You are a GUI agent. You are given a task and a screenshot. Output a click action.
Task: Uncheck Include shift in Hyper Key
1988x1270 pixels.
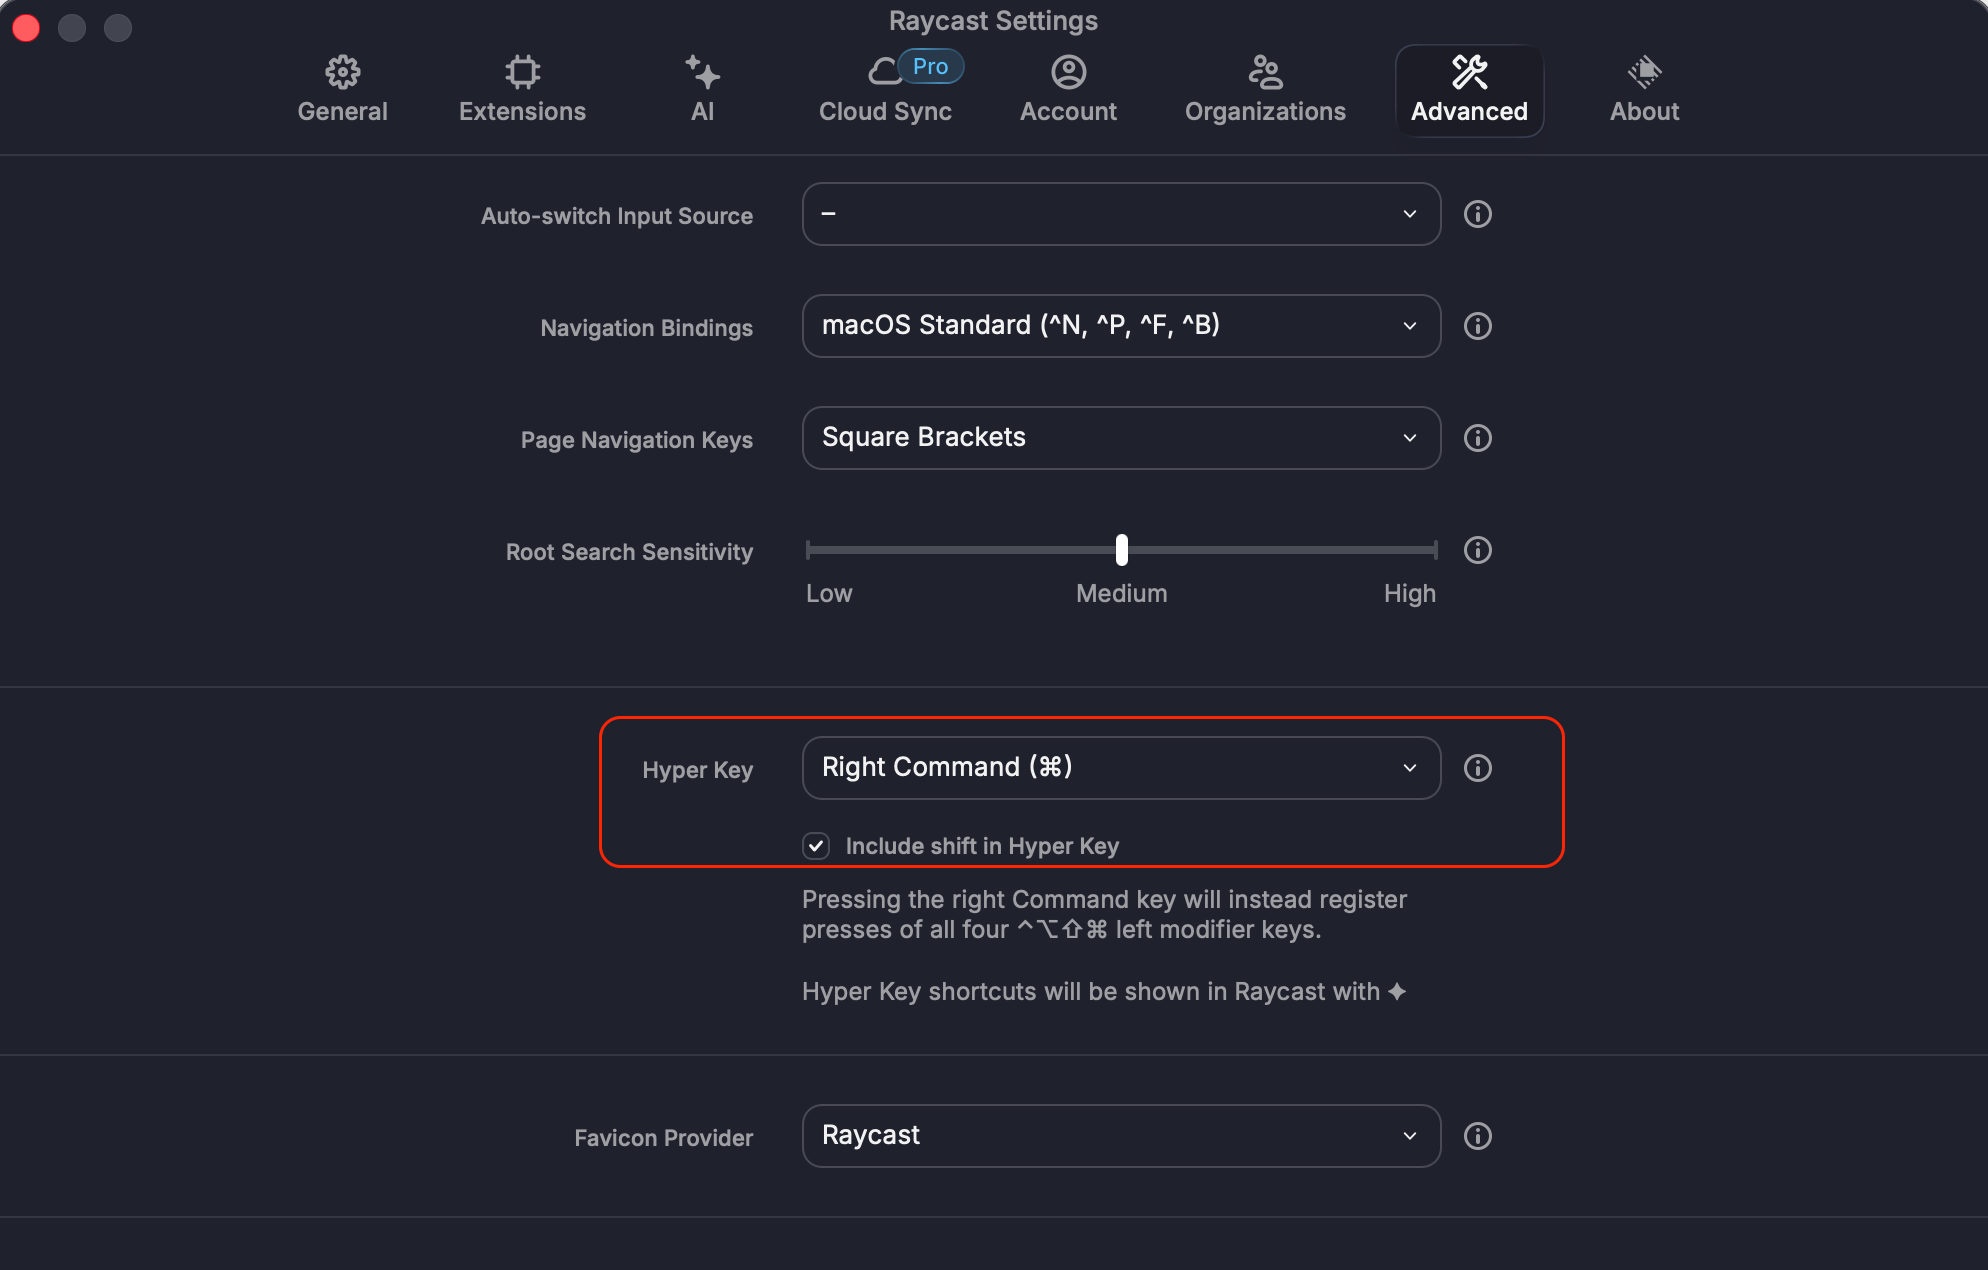pyautogui.click(x=816, y=846)
